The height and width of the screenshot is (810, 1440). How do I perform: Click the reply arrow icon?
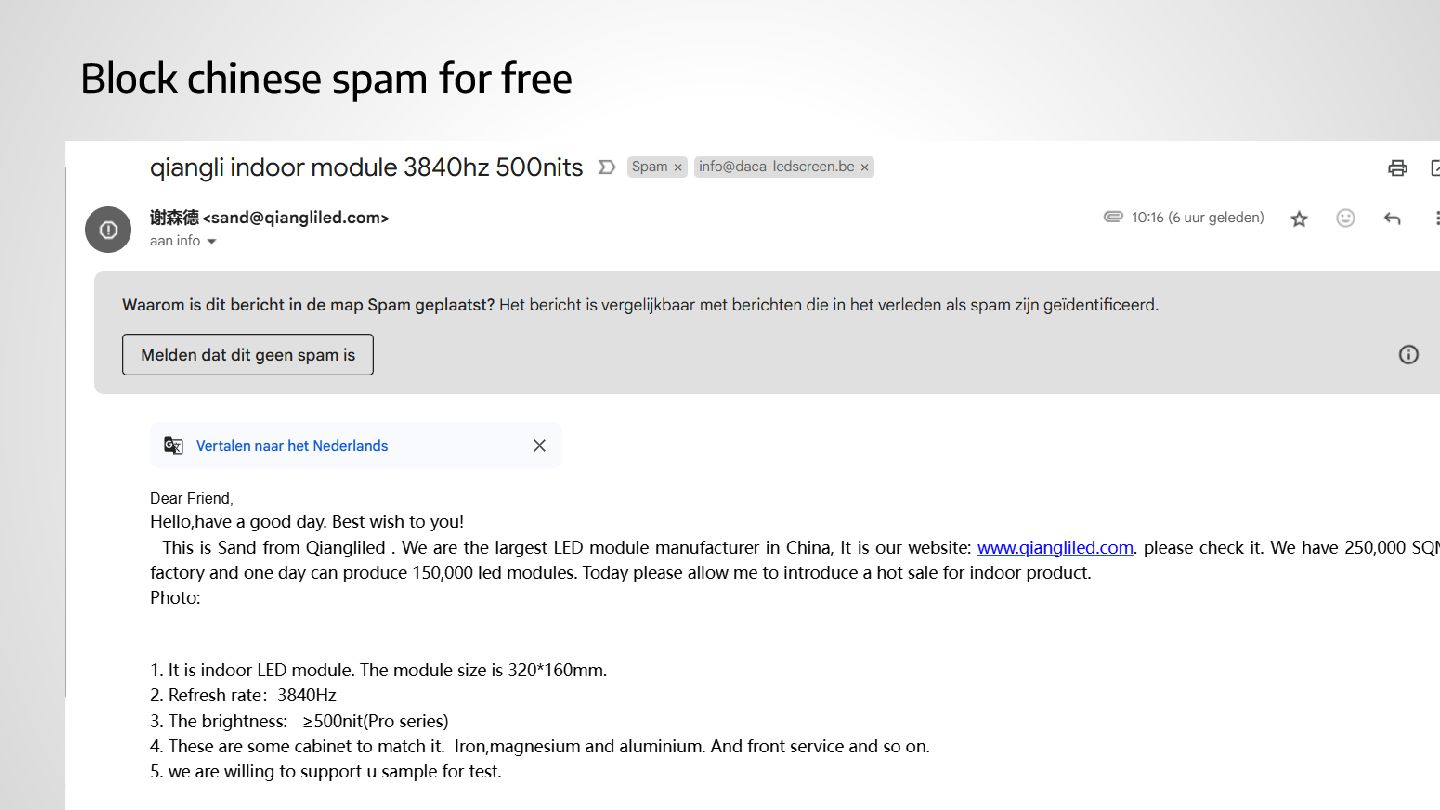pos(1392,218)
